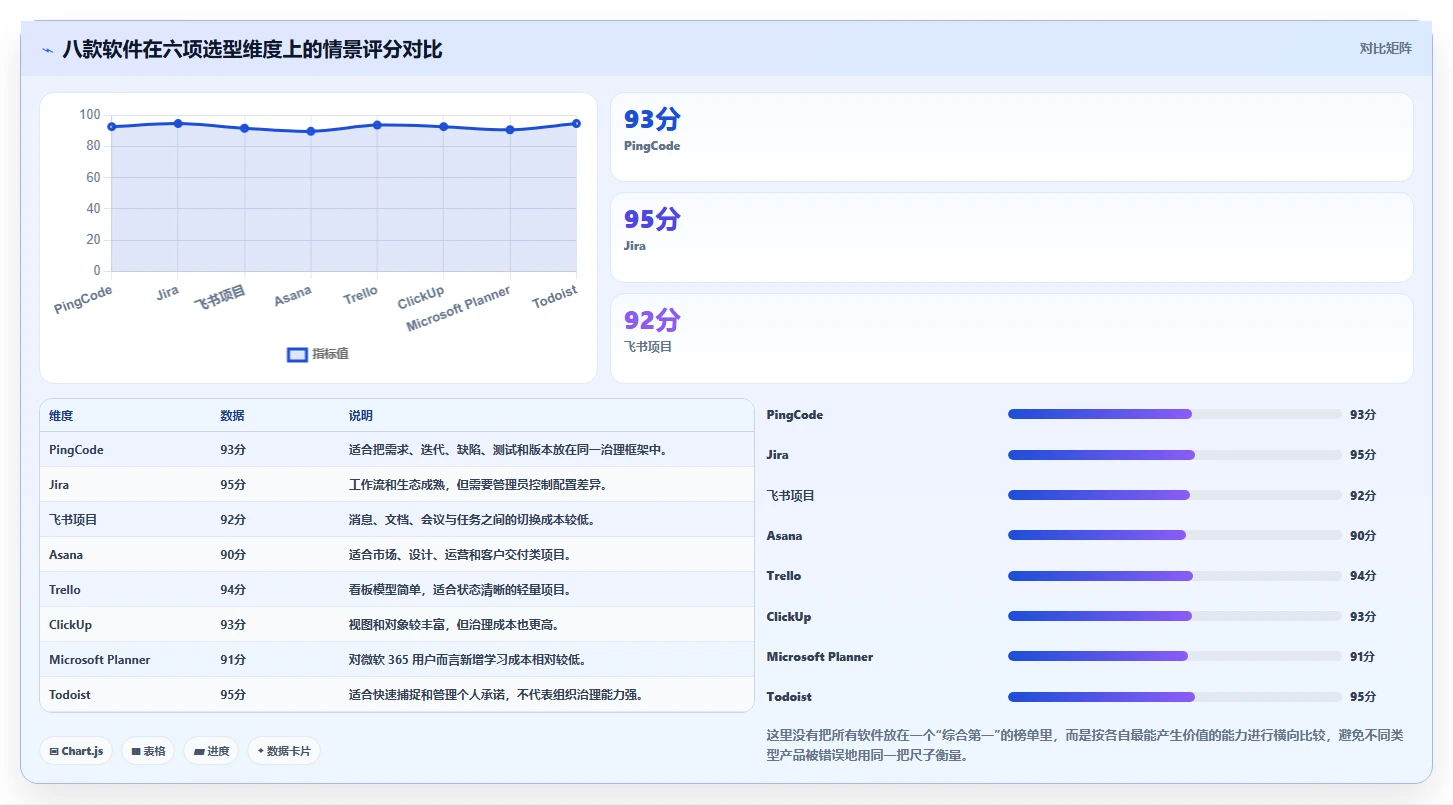This screenshot has height=805, width=1453.
Task: Click the 表格 tag chip
Action: [x=148, y=751]
